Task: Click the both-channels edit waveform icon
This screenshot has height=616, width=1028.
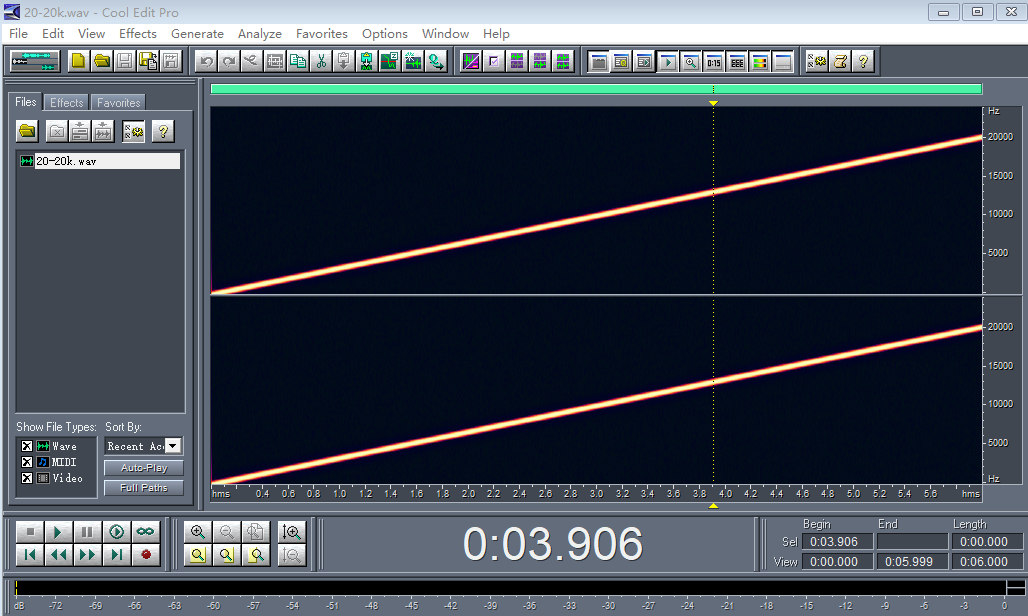Action: tap(563, 62)
